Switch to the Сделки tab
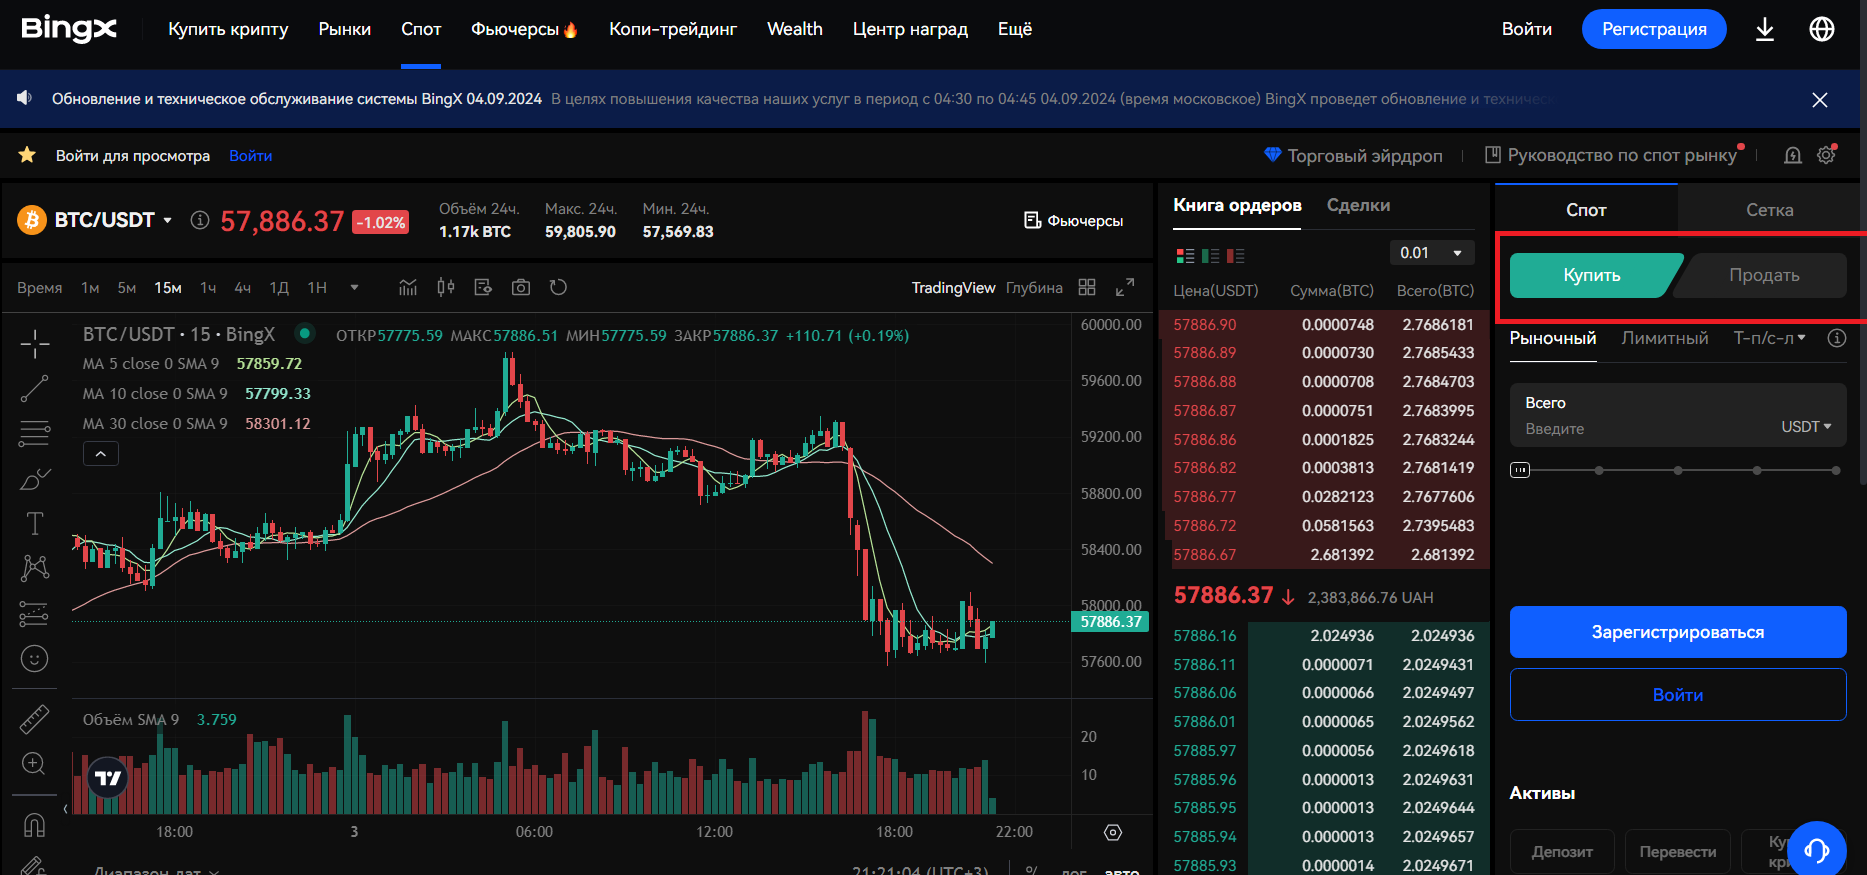This screenshot has width=1867, height=875. pyautogui.click(x=1358, y=205)
